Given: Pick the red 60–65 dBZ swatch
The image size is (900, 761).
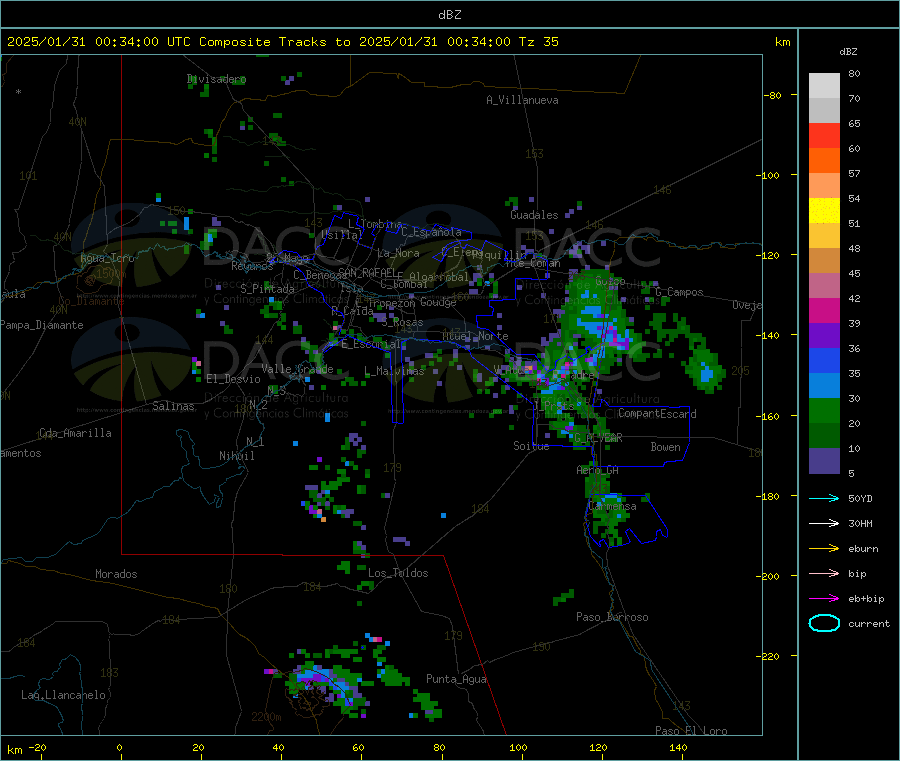Looking at the screenshot, I should (824, 136).
